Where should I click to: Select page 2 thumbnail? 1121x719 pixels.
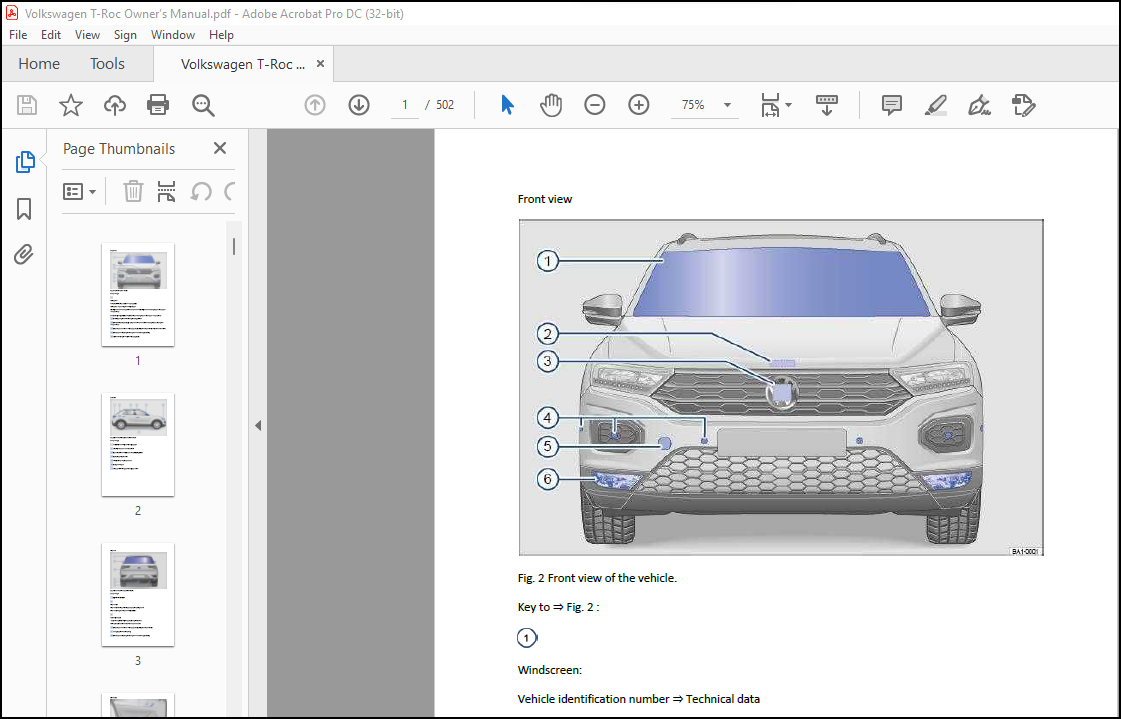pyautogui.click(x=138, y=445)
